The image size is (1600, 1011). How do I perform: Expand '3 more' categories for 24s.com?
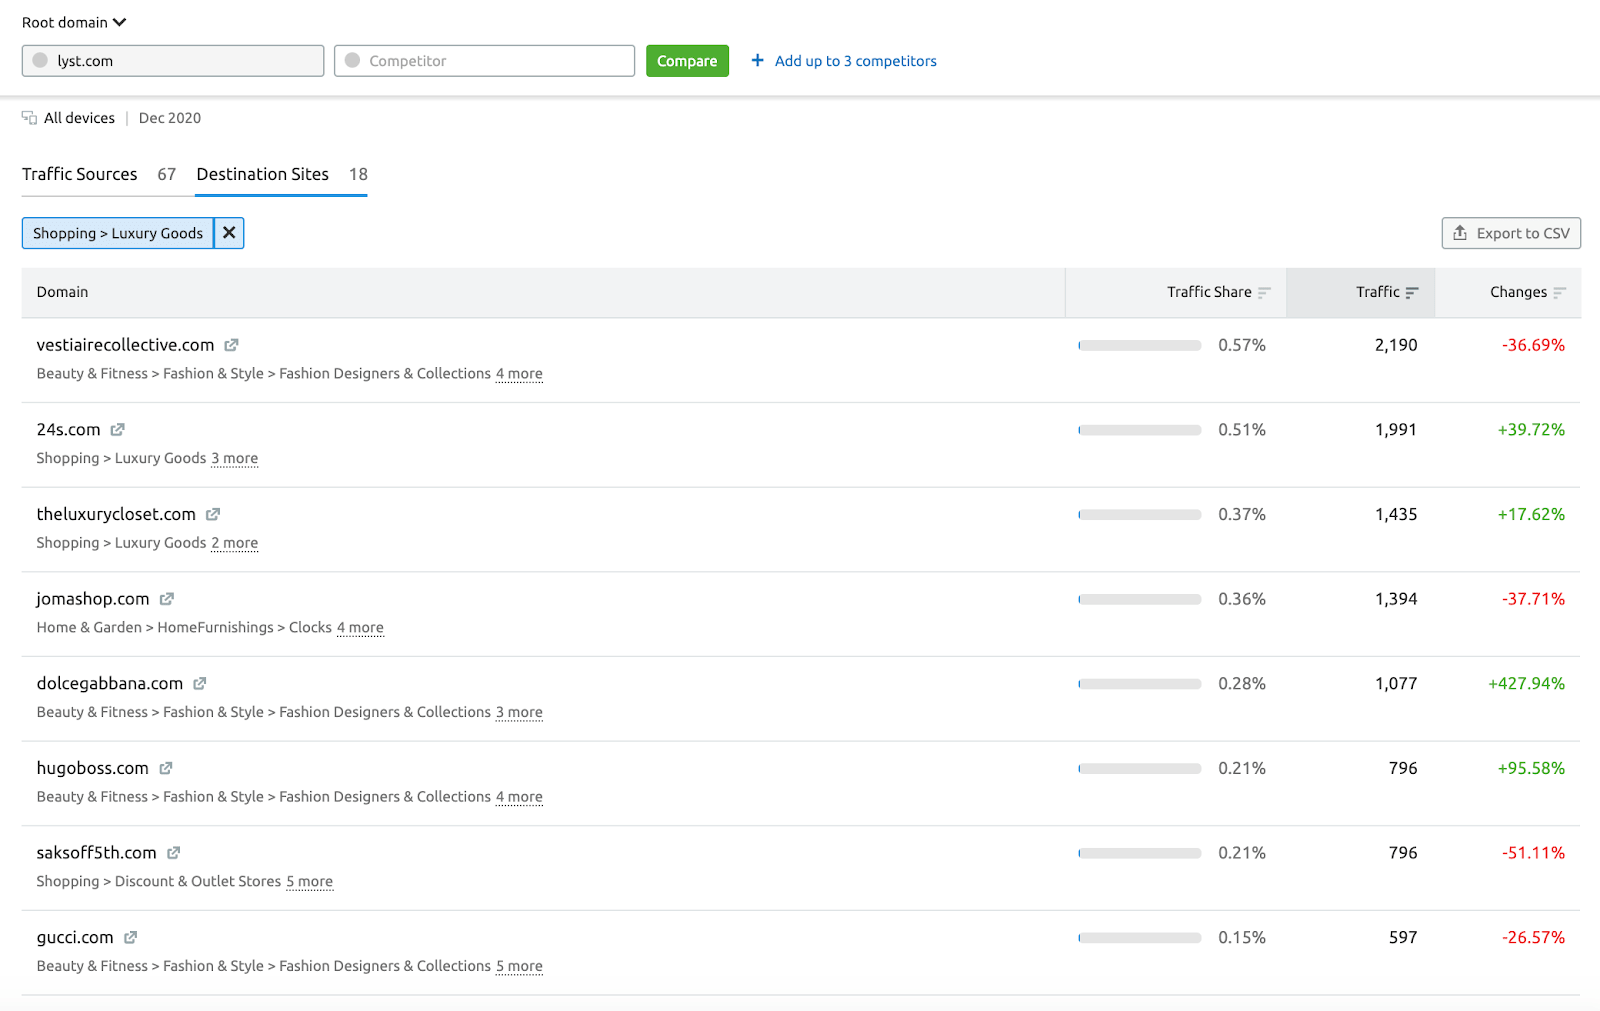click(x=234, y=459)
